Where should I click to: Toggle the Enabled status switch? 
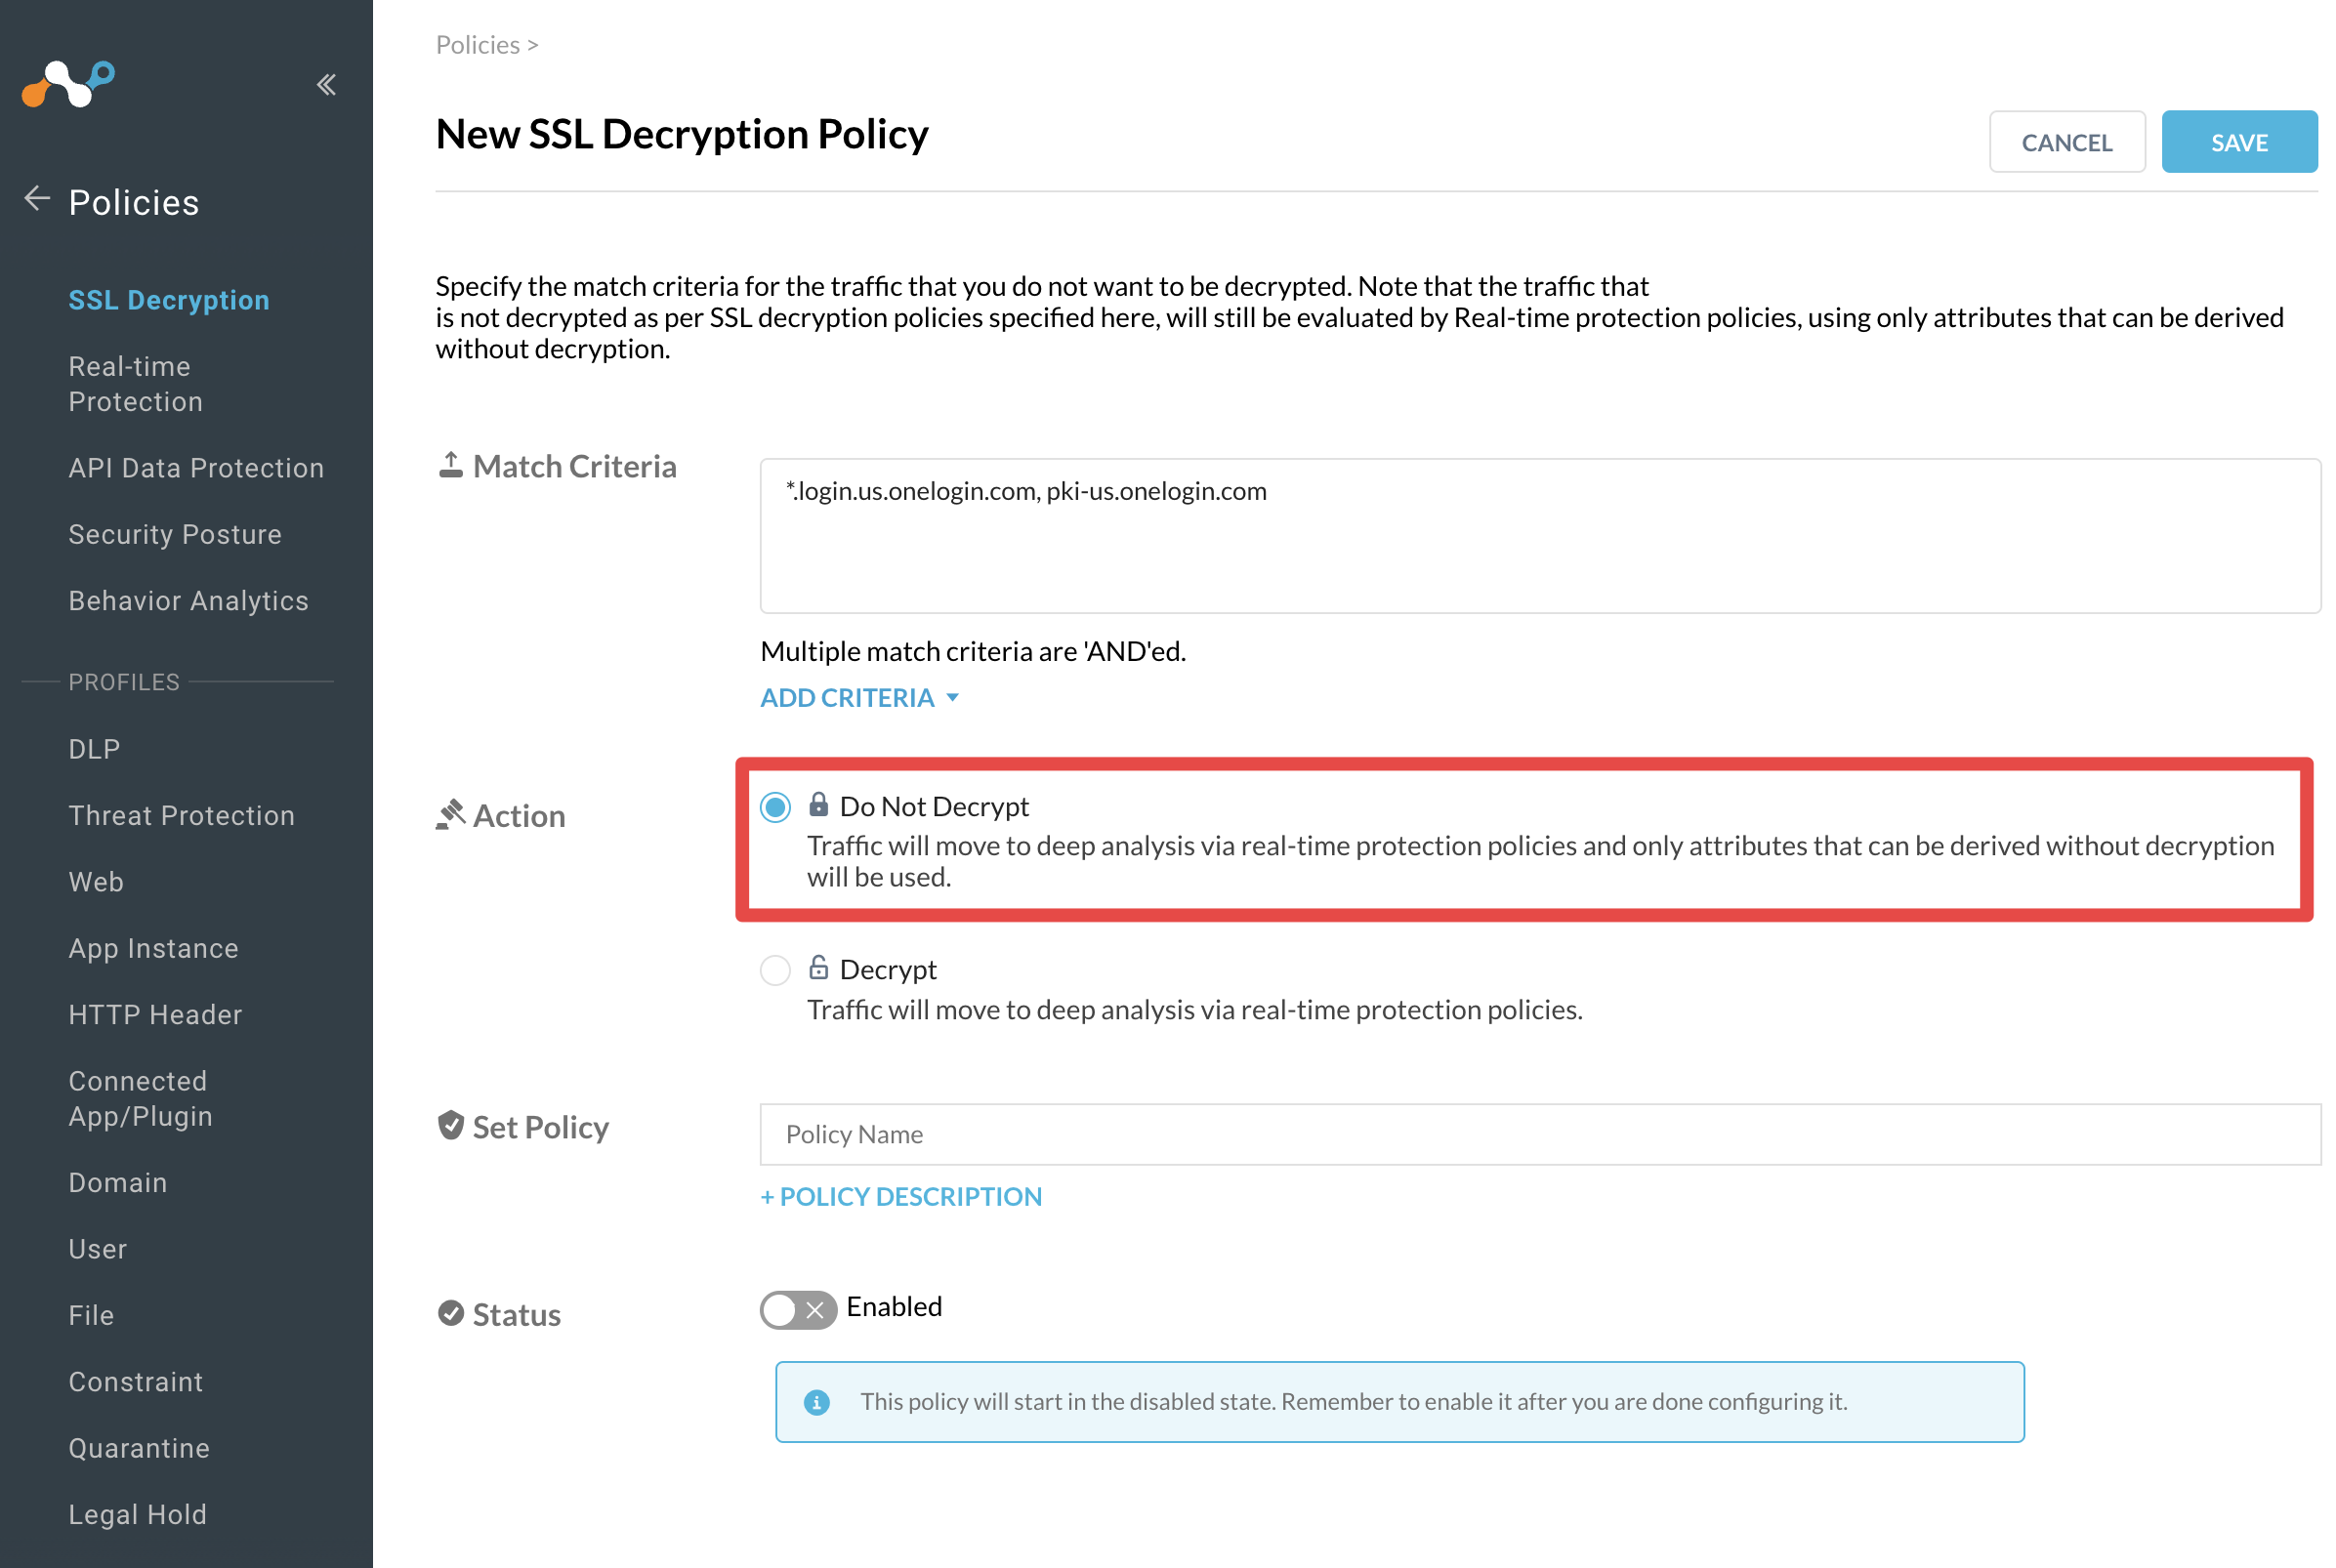(798, 1309)
